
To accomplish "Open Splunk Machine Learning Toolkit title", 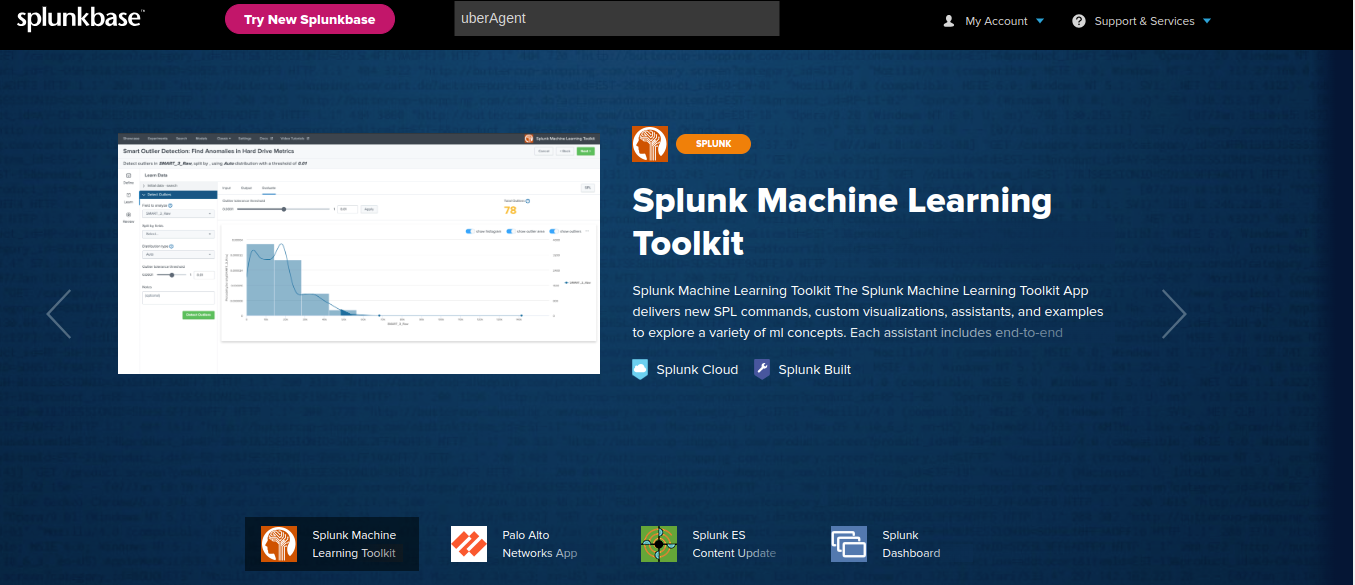I will point(841,221).
